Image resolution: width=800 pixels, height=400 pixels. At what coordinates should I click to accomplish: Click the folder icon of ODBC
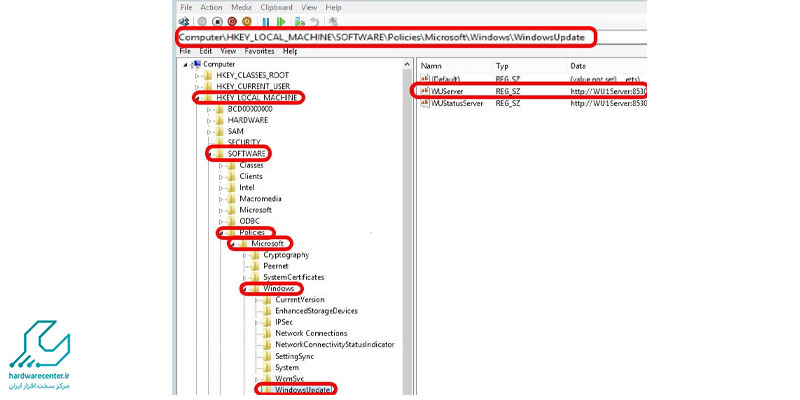(x=231, y=221)
